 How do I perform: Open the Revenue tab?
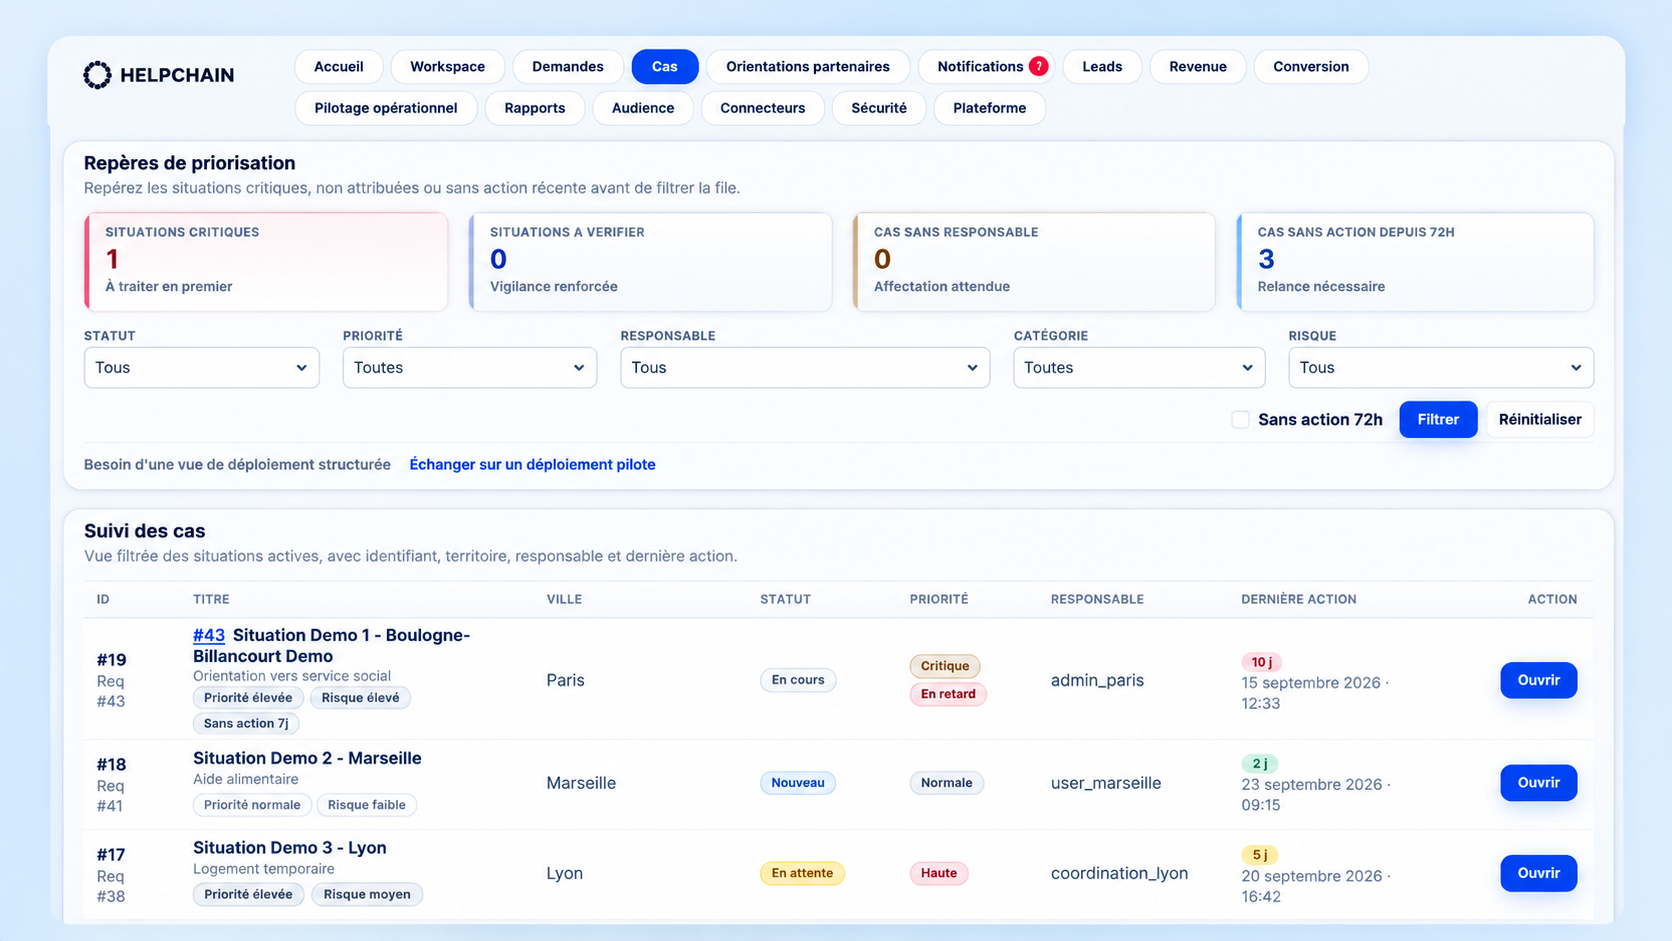tap(1198, 67)
